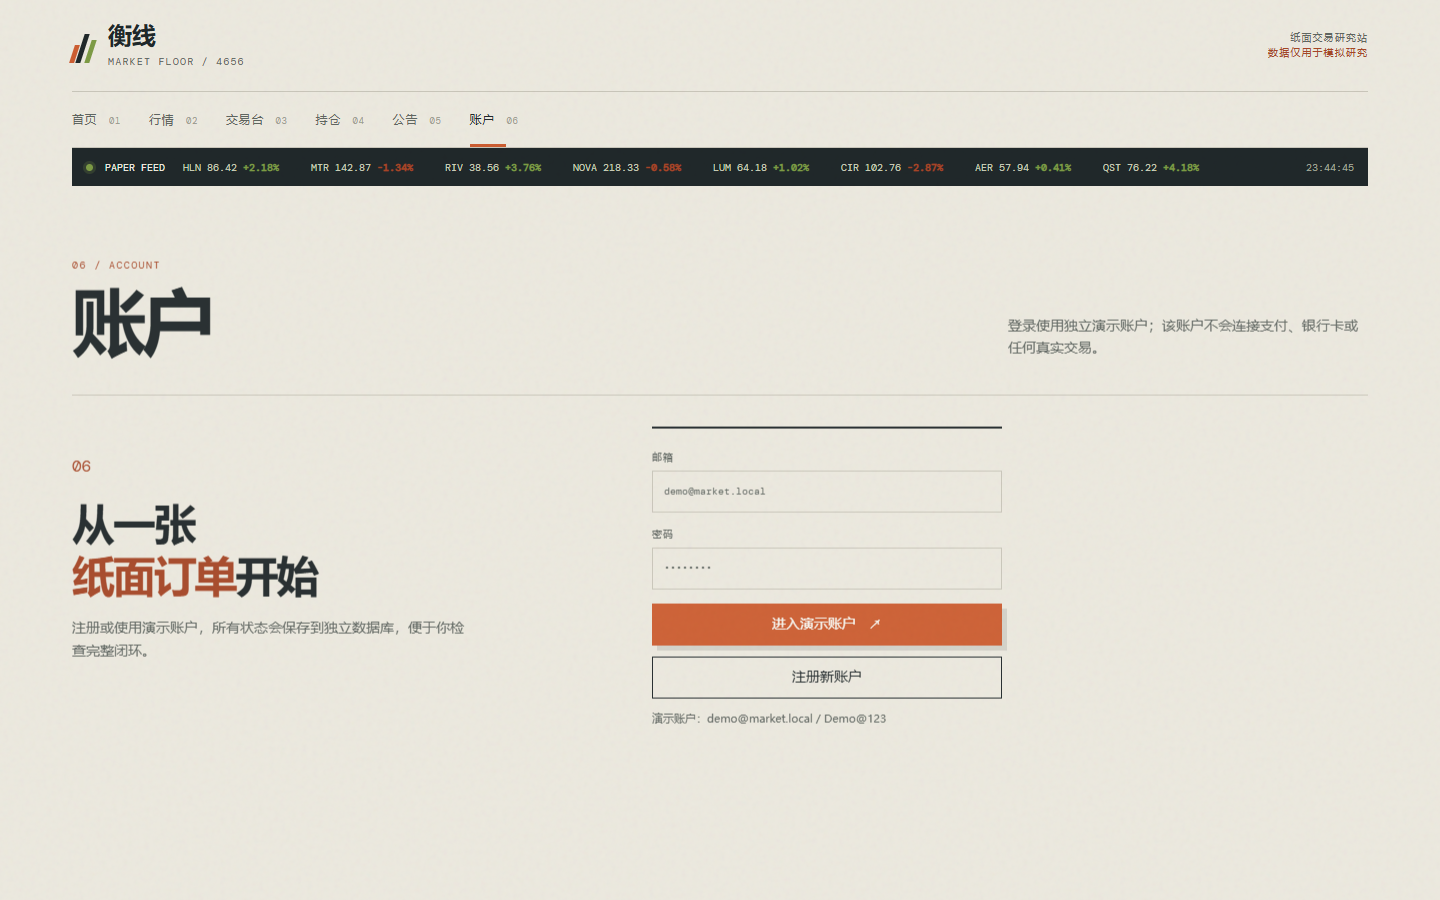Viewport: 1440px width, 900px height.
Task: Click the MTR 142.87 ticker item
Action: tap(362, 168)
